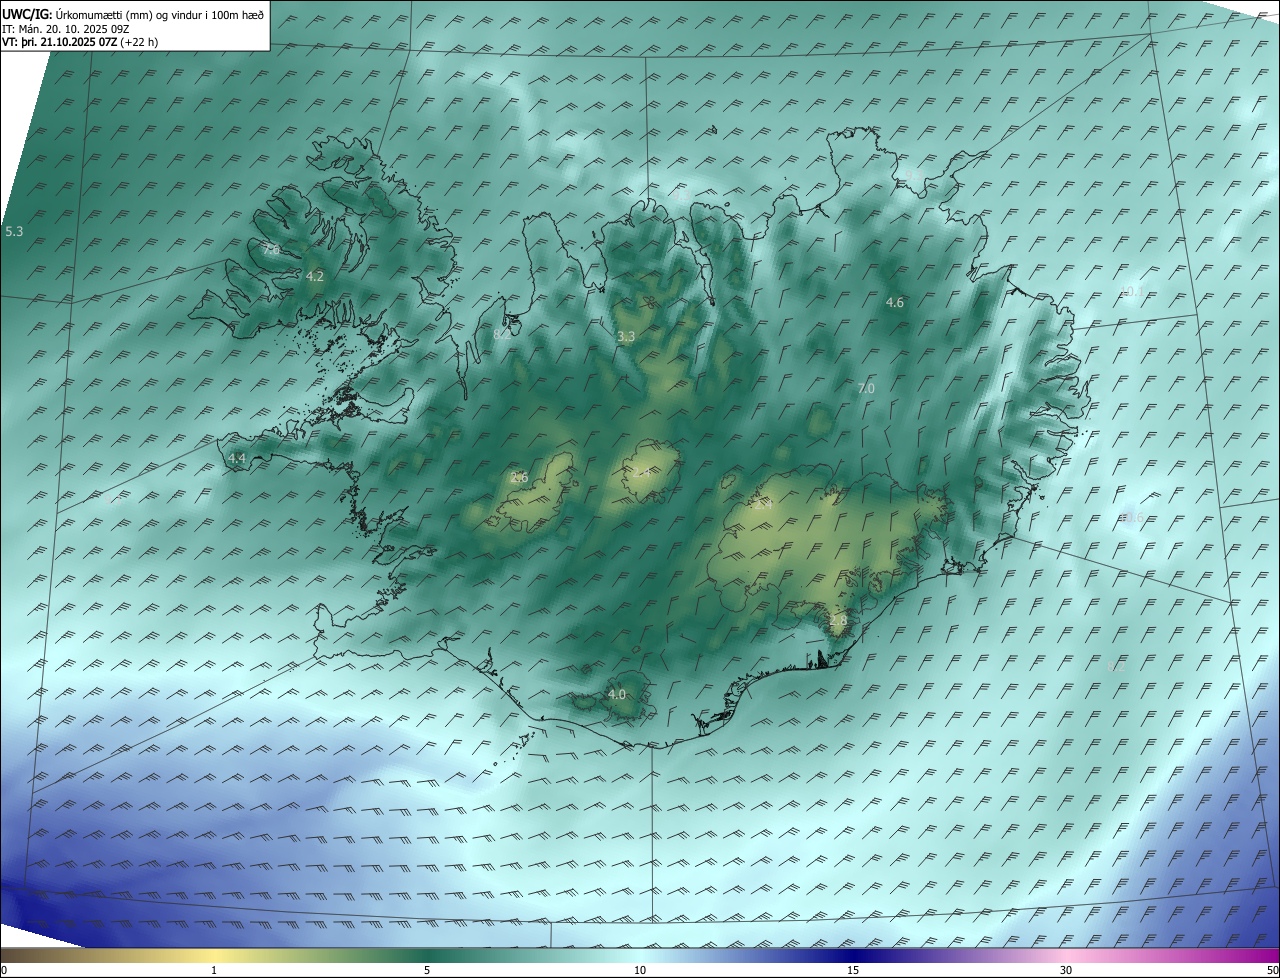Image resolution: width=1280 pixels, height=978 pixels.
Task: Click the 1 tick label on the color scale
Action: [x=215, y=970]
